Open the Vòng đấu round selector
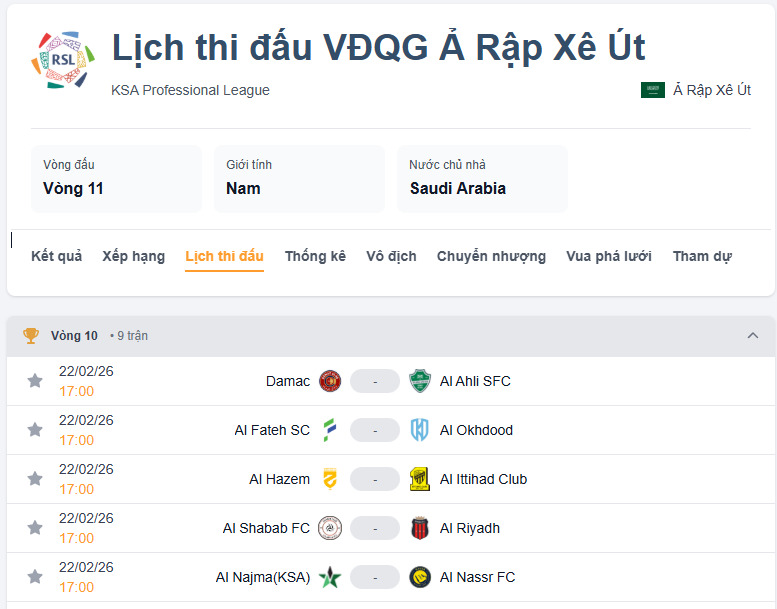Screen dimensions: 777x609 116,178
